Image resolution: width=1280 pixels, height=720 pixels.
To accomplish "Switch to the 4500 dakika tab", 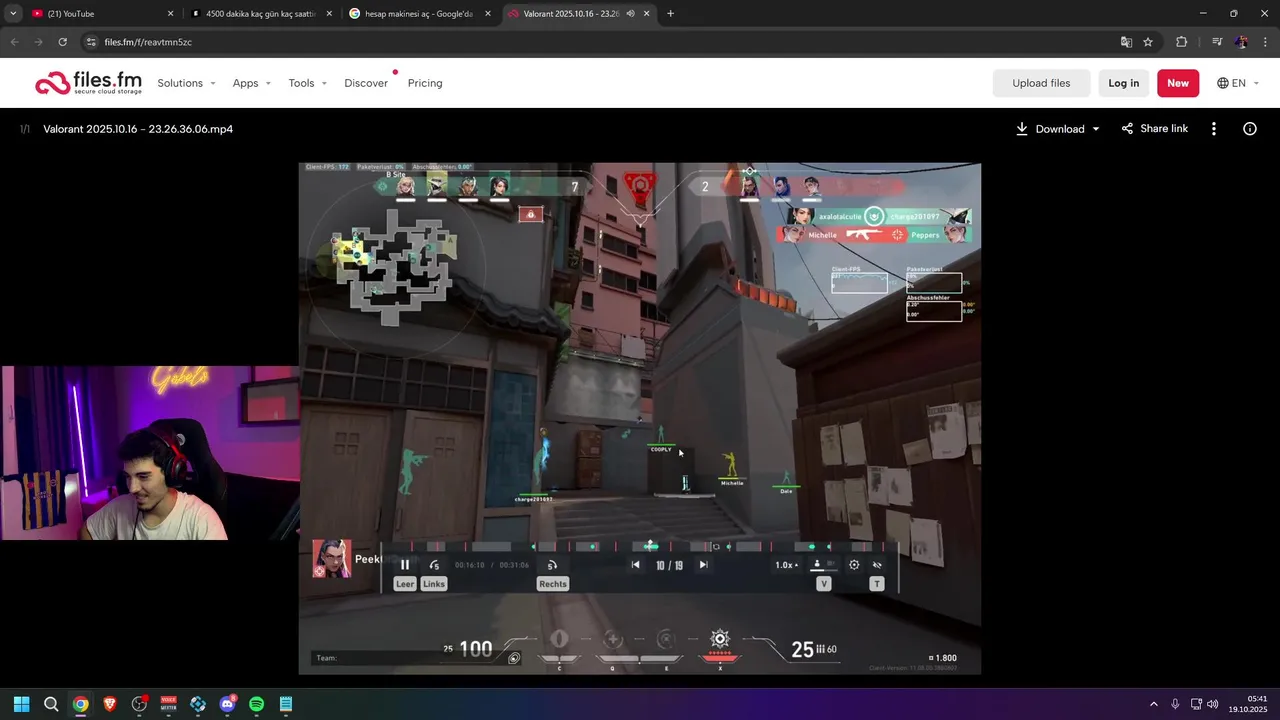I will [x=260, y=14].
